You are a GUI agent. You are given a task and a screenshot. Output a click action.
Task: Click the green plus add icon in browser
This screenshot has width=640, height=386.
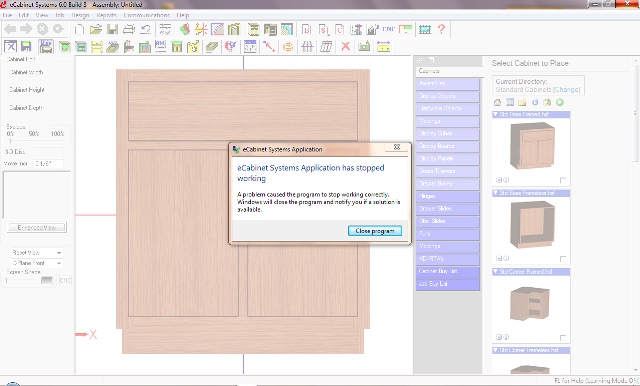pyautogui.click(x=560, y=102)
